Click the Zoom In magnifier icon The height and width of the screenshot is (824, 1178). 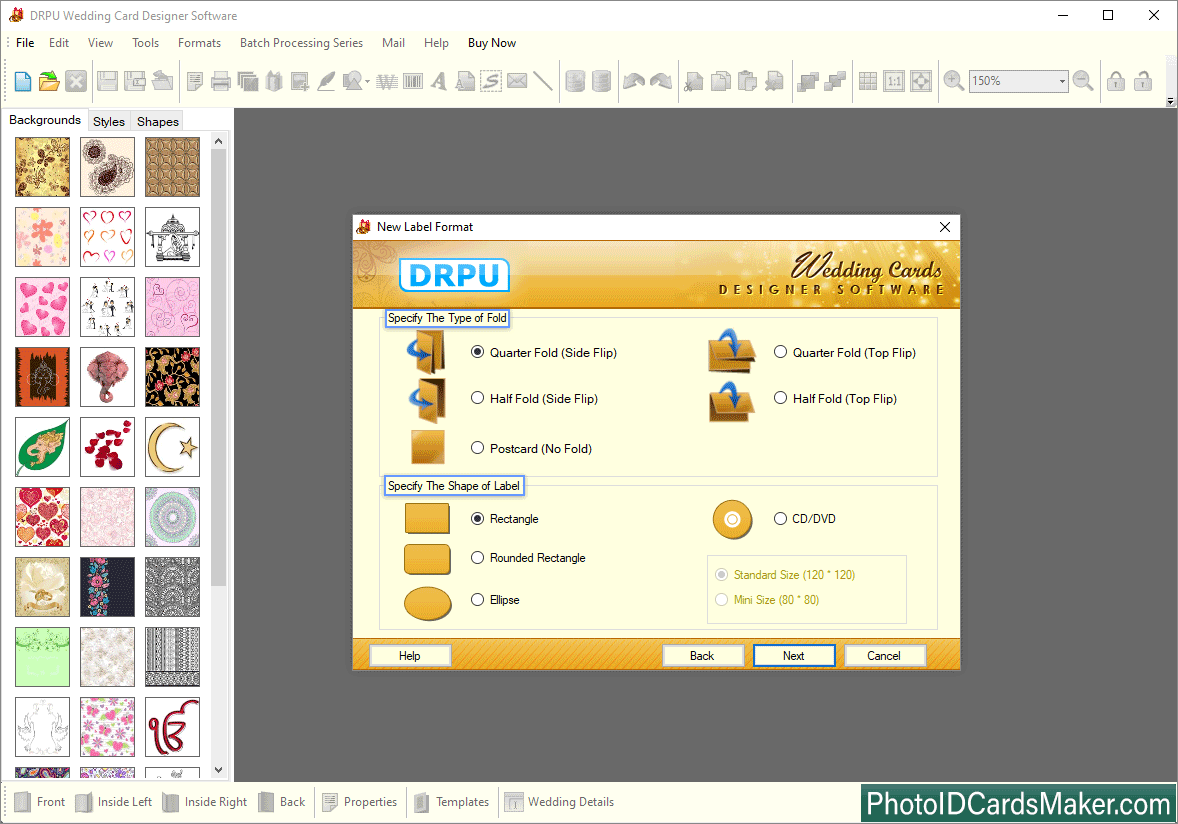click(x=953, y=81)
